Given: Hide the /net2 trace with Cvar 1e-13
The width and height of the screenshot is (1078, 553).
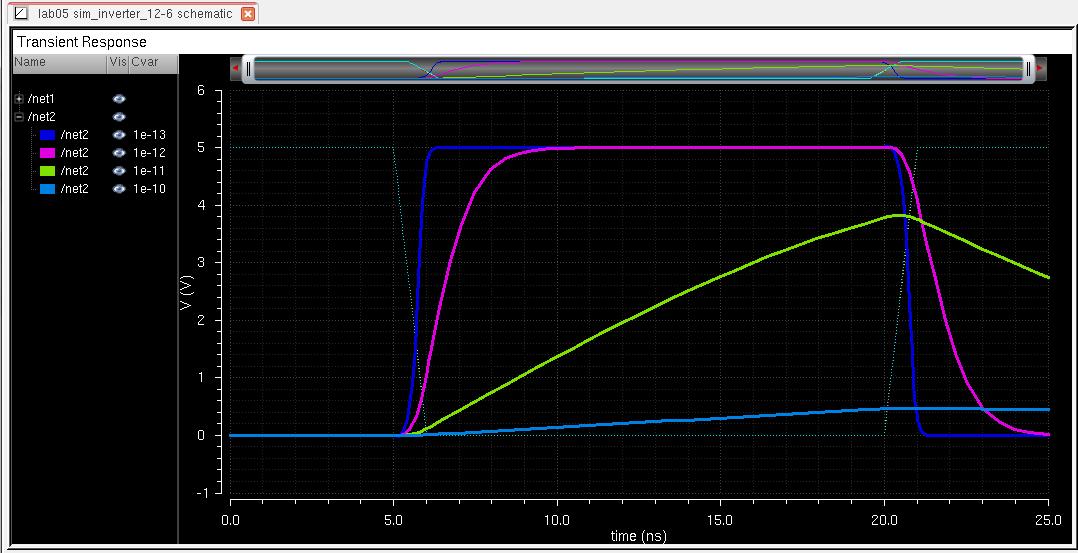Looking at the screenshot, I should coord(119,135).
